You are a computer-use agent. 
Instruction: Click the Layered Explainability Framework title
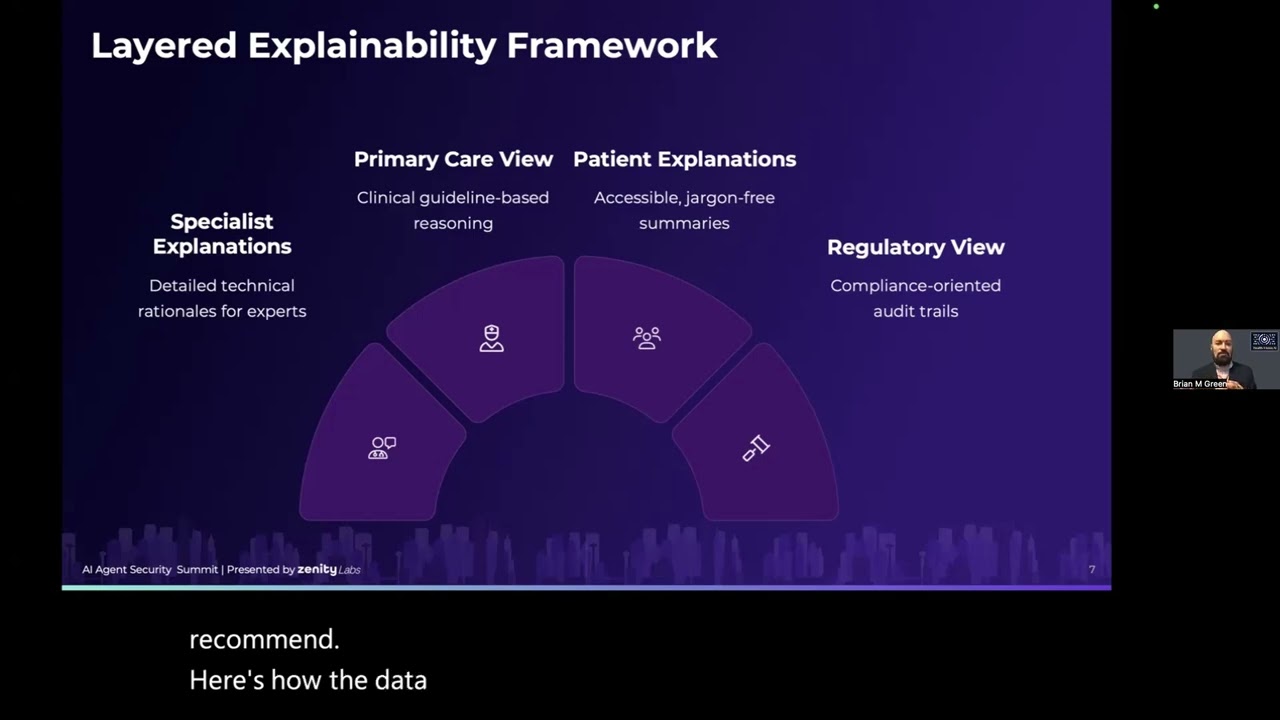tap(404, 46)
